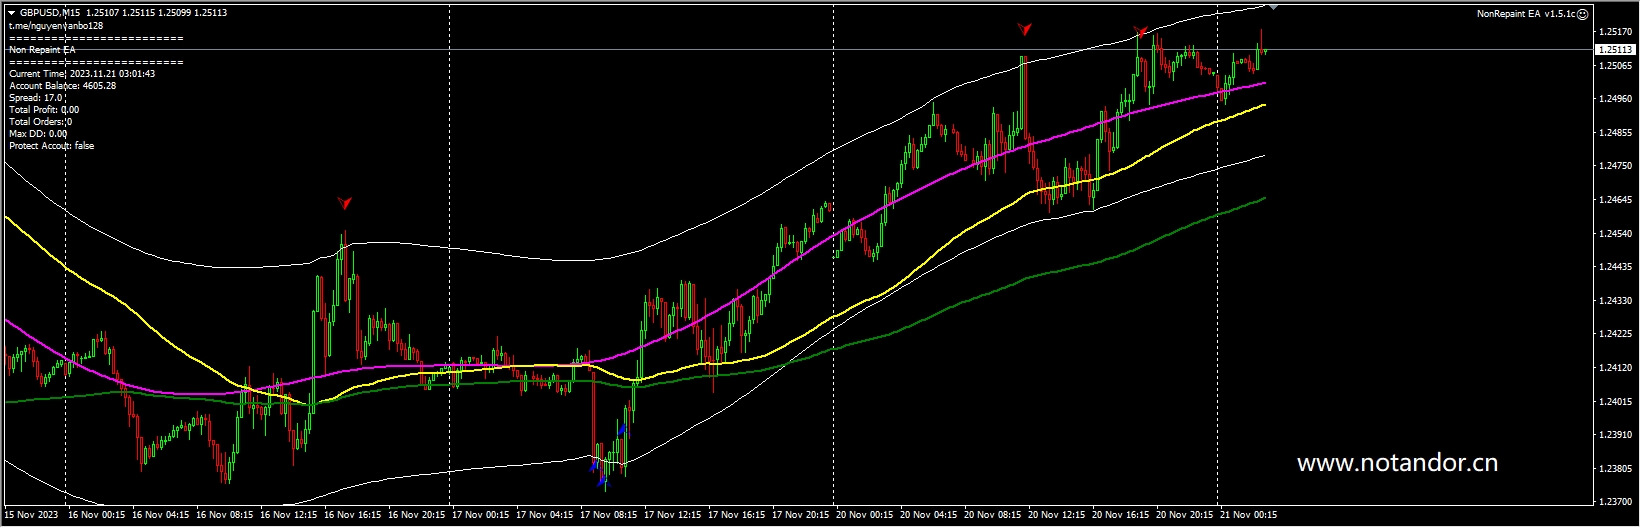
Task: Click the 1.24645 price scale value
Action: [x=1616, y=200]
